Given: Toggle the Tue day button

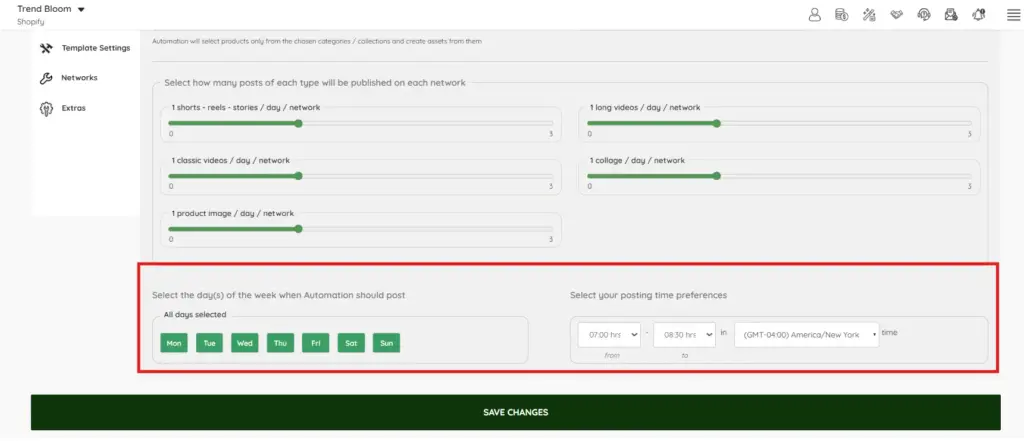Looking at the screenshot, I should [209, 343].
